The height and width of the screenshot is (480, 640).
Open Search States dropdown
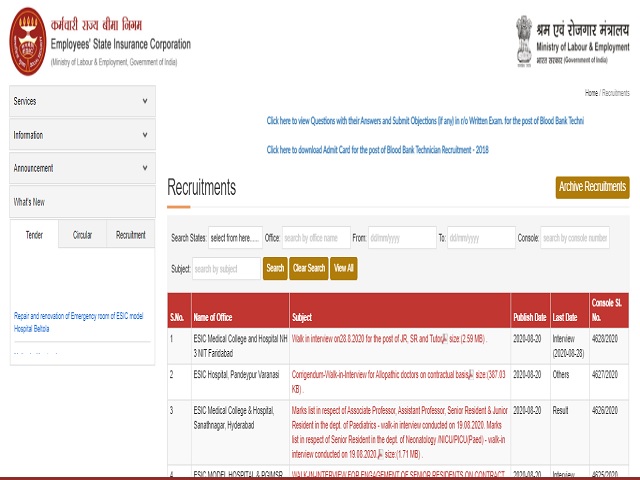[235, 238]
